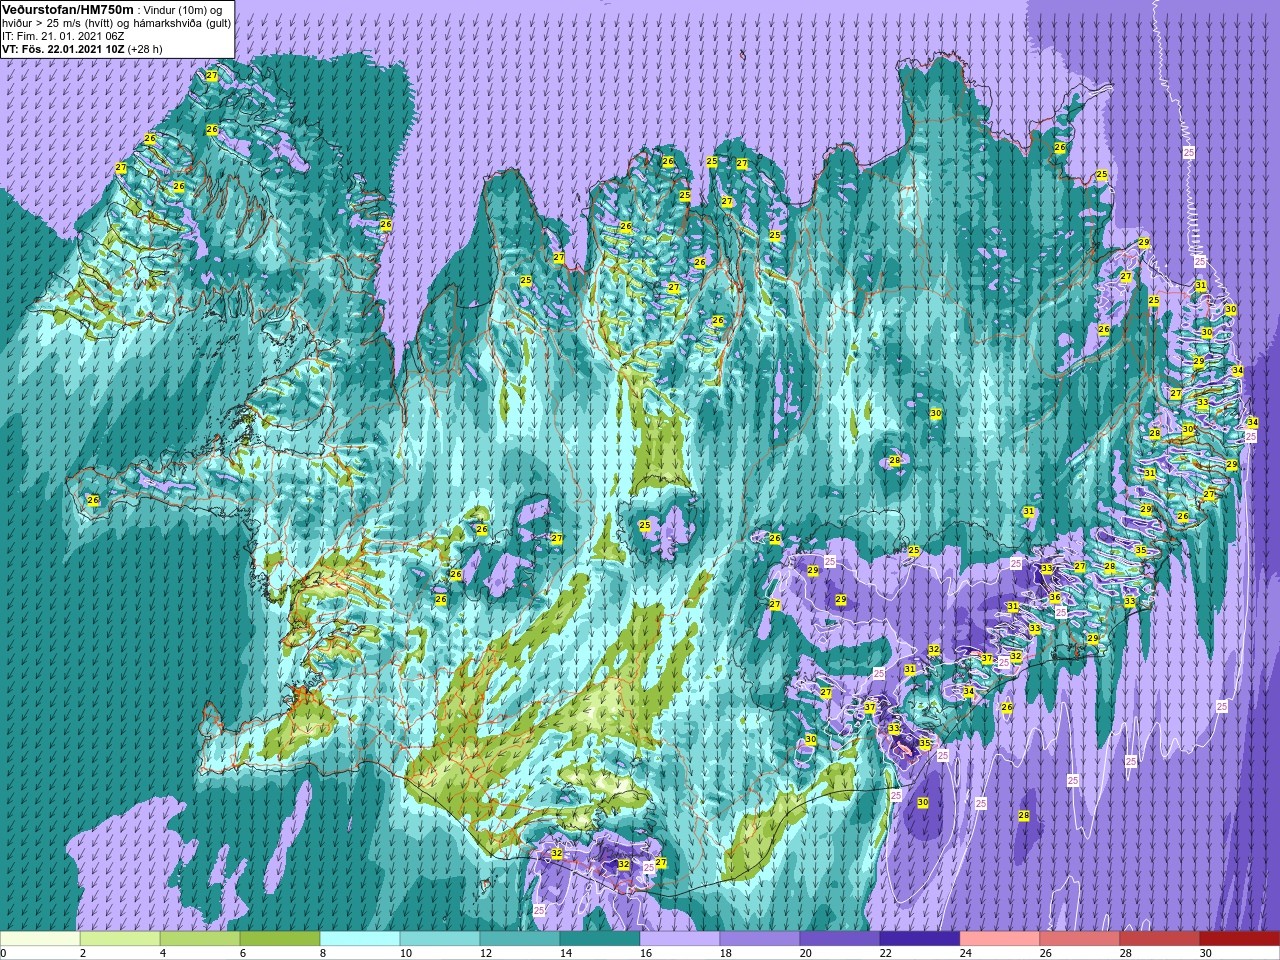Screen dimensions: 1280x960
Task: Pick the violet 20–22 legend swatch
Action: (x=840, y=939)
